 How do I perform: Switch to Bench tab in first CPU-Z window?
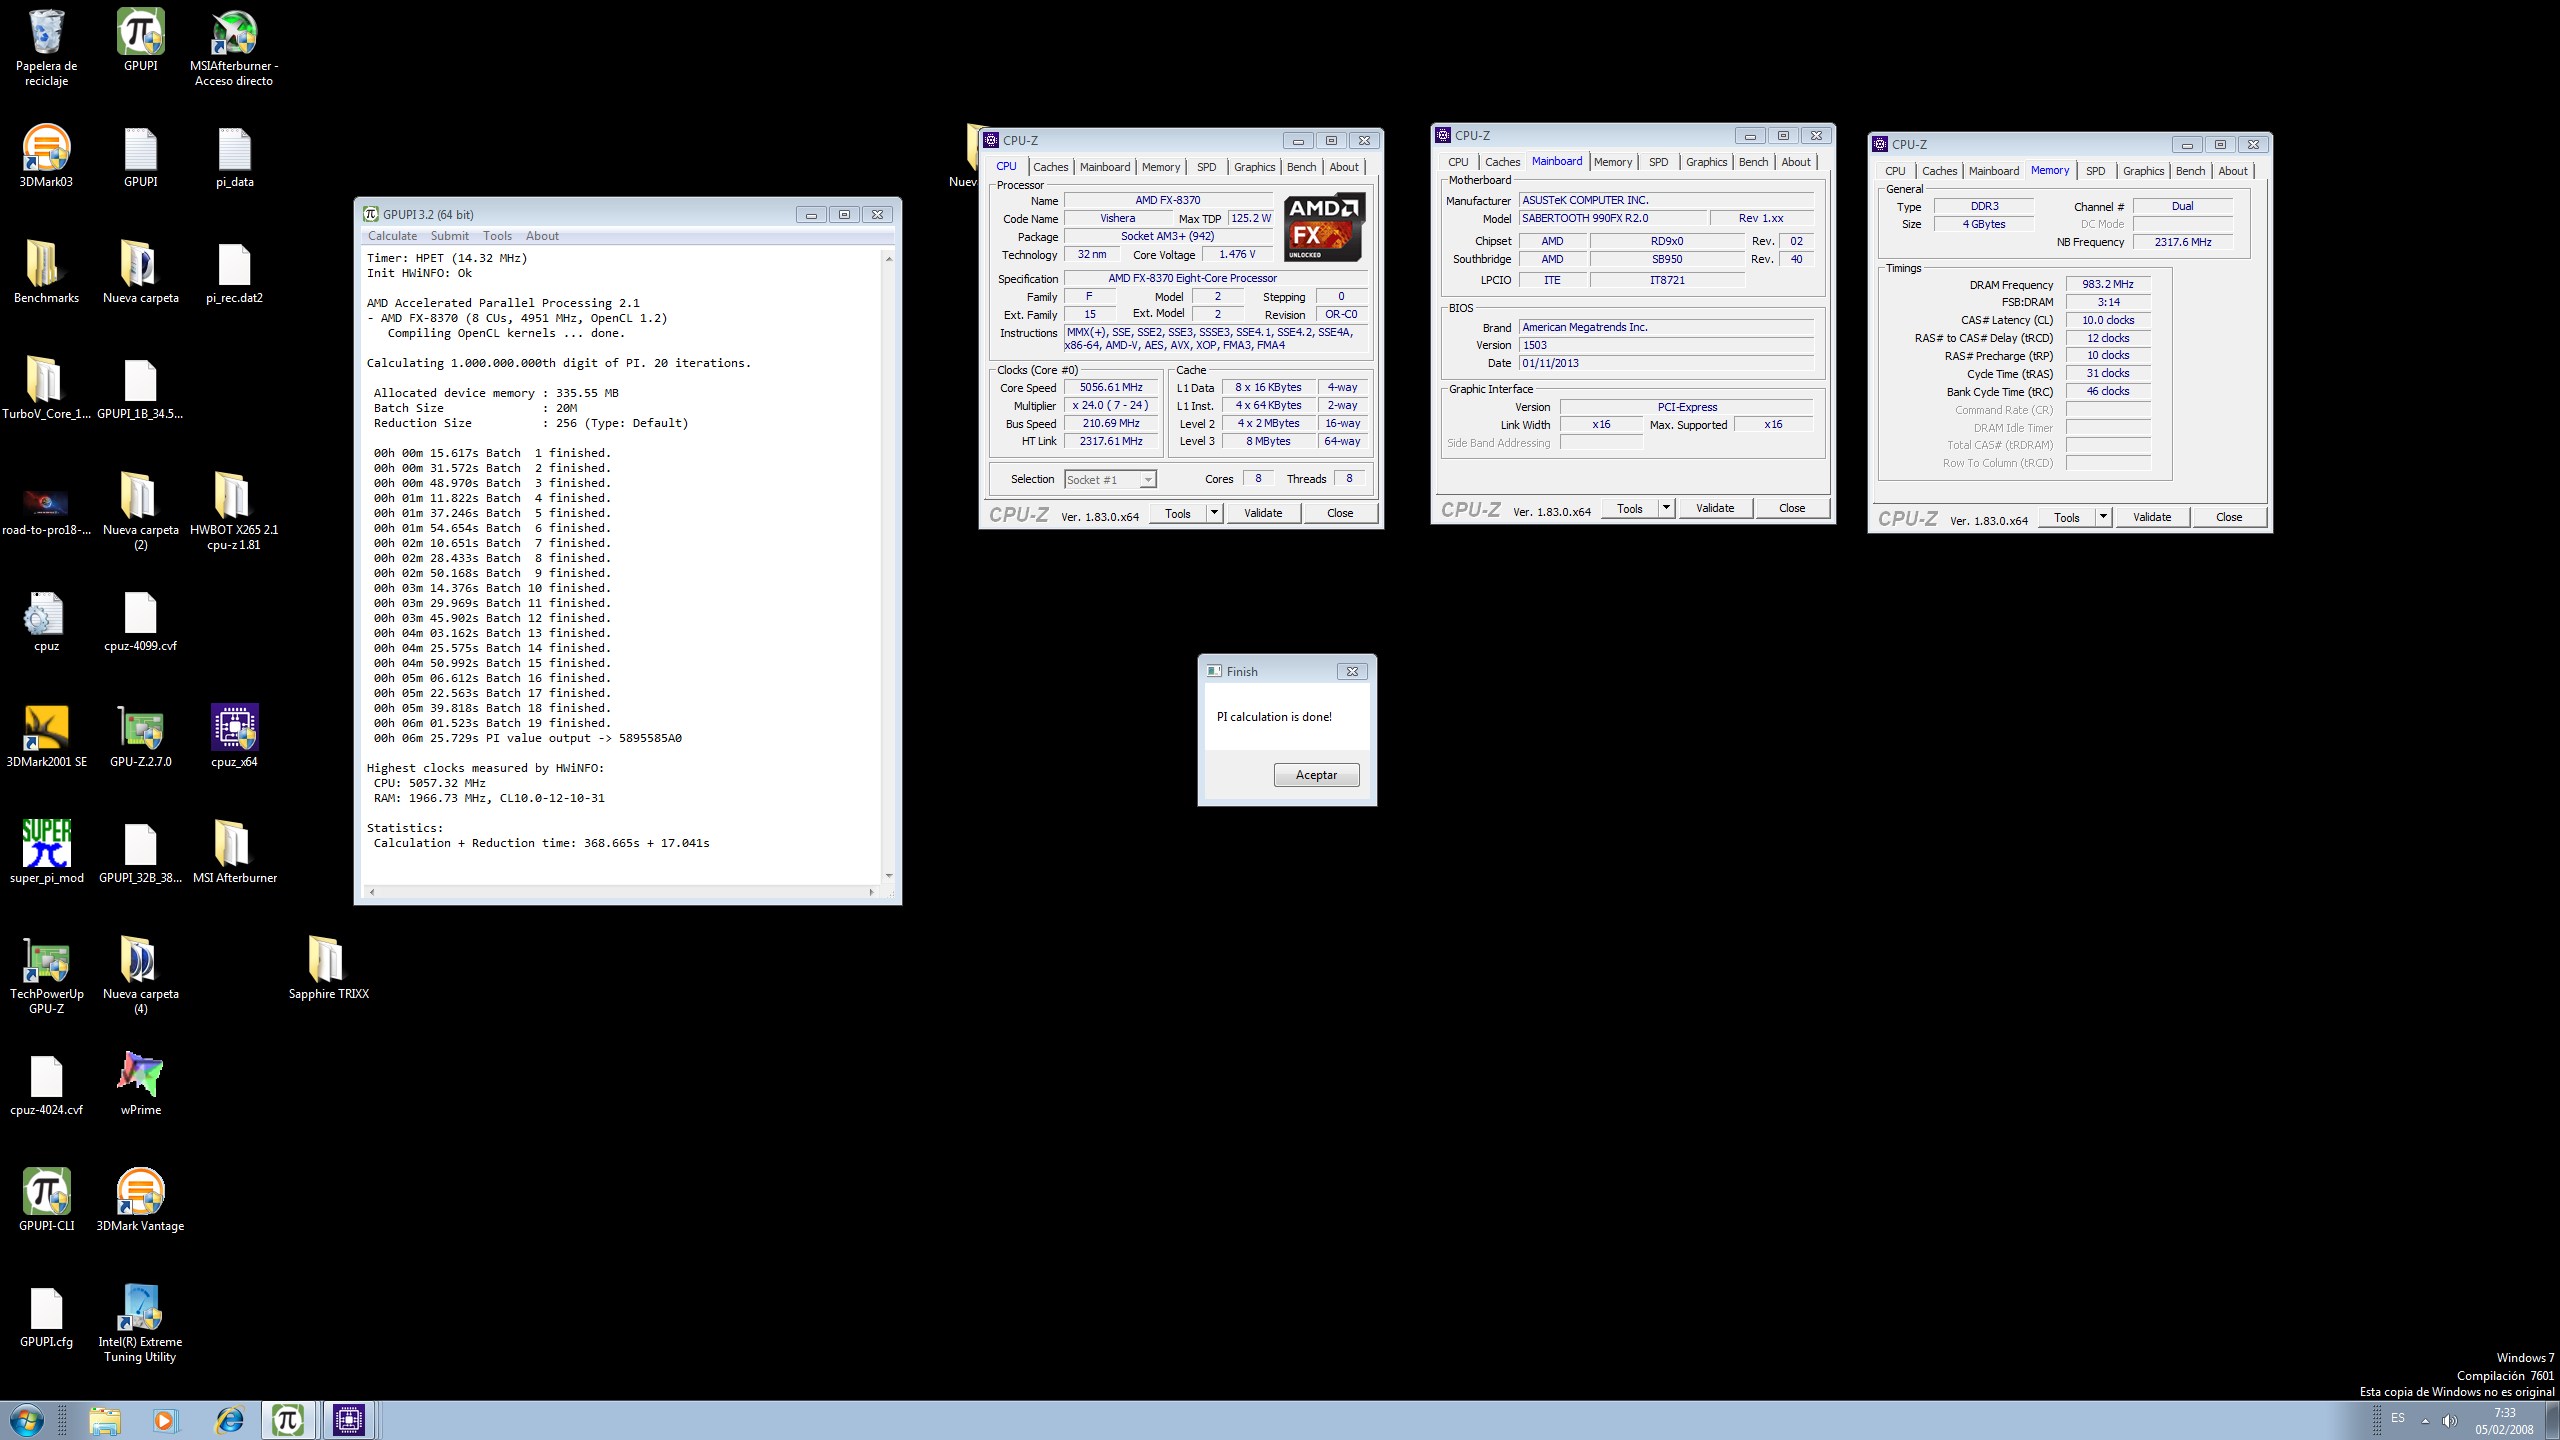(1301, 167)
